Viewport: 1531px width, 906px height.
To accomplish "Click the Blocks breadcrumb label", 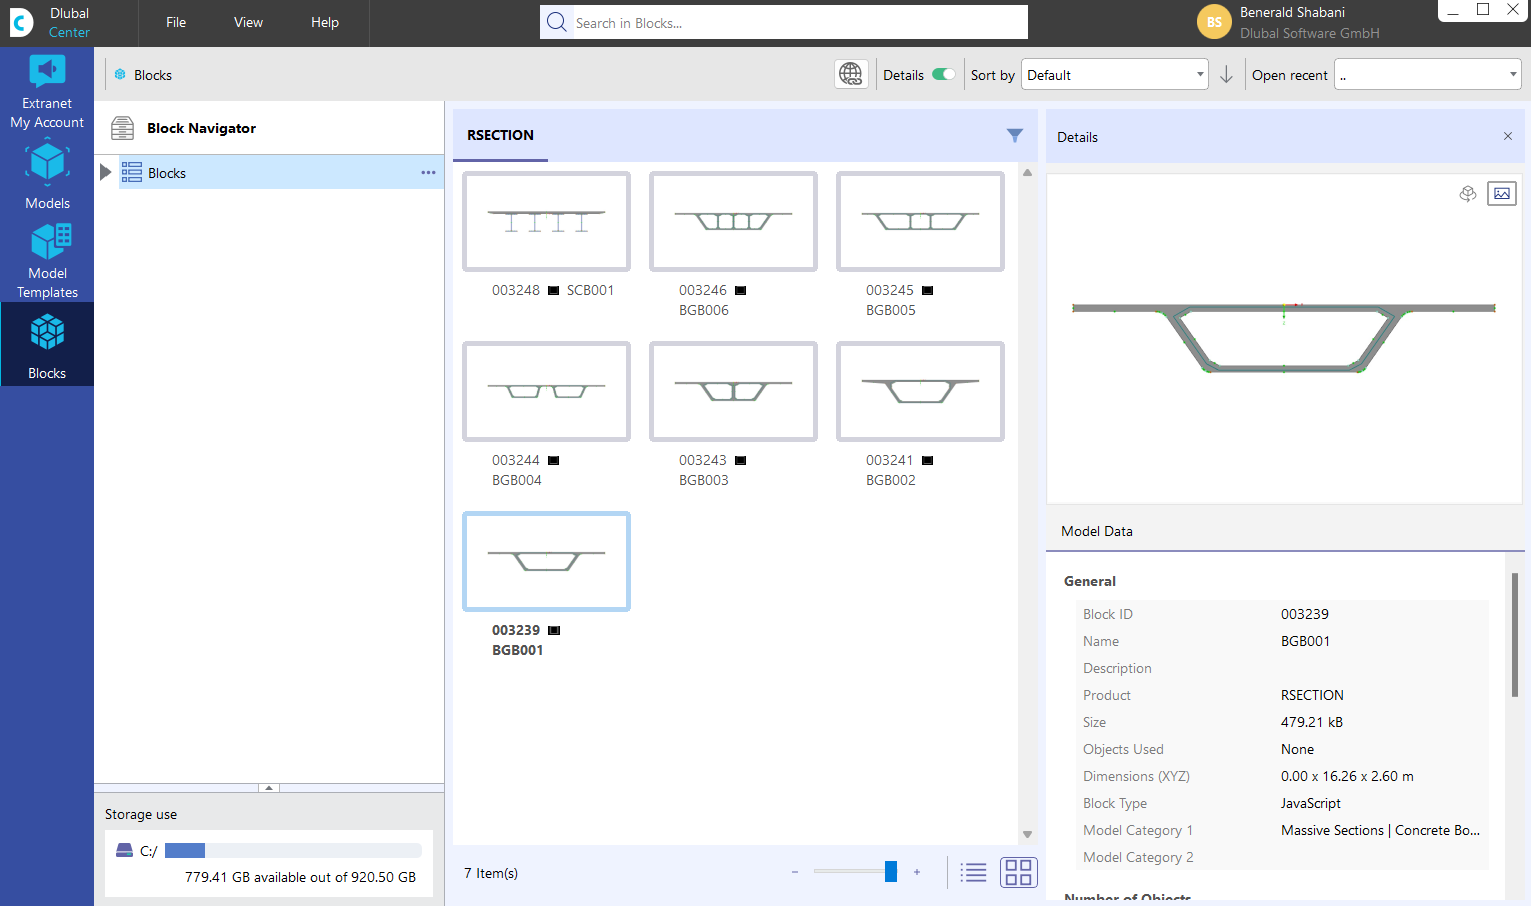I will point(153,75).
